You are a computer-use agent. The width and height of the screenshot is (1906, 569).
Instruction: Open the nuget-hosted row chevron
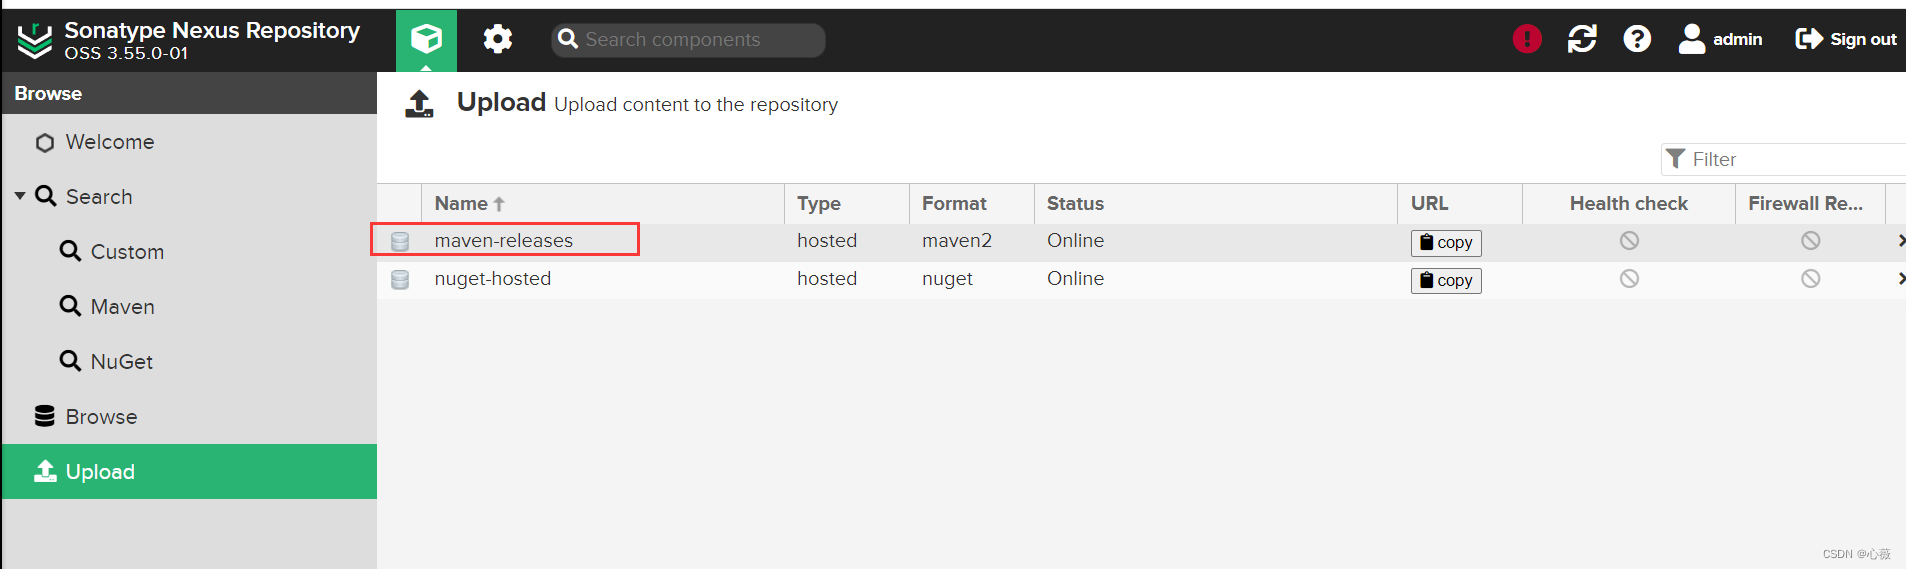coord(1900,278)
